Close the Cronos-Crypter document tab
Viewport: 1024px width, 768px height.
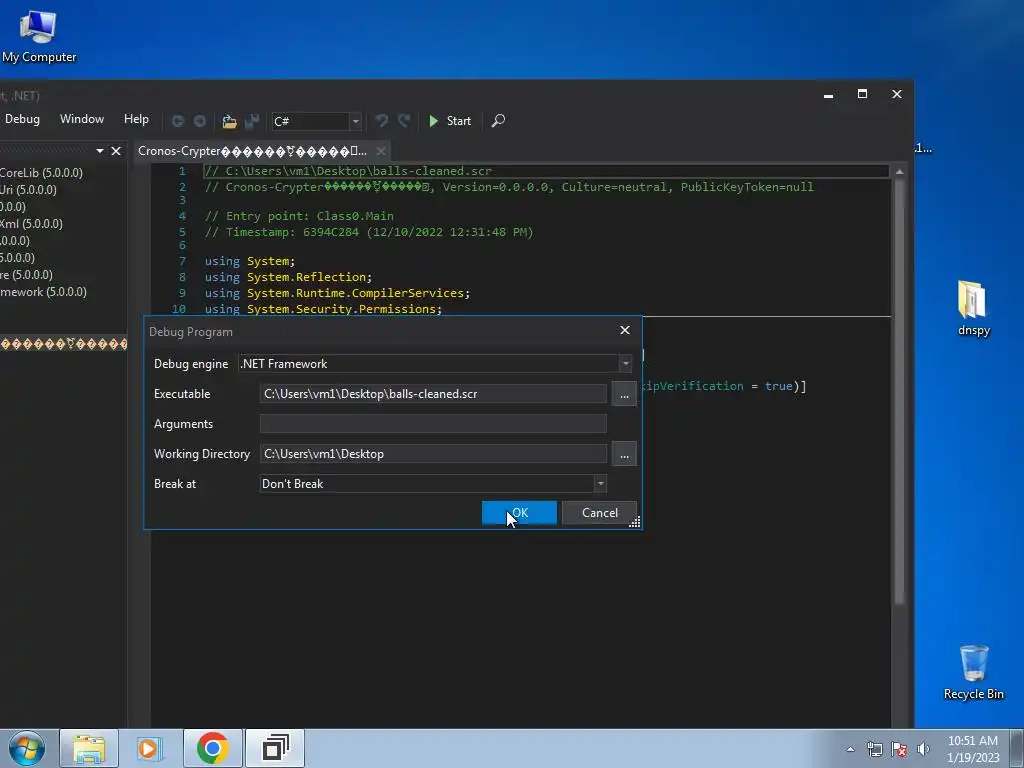[x=381, y=151]
